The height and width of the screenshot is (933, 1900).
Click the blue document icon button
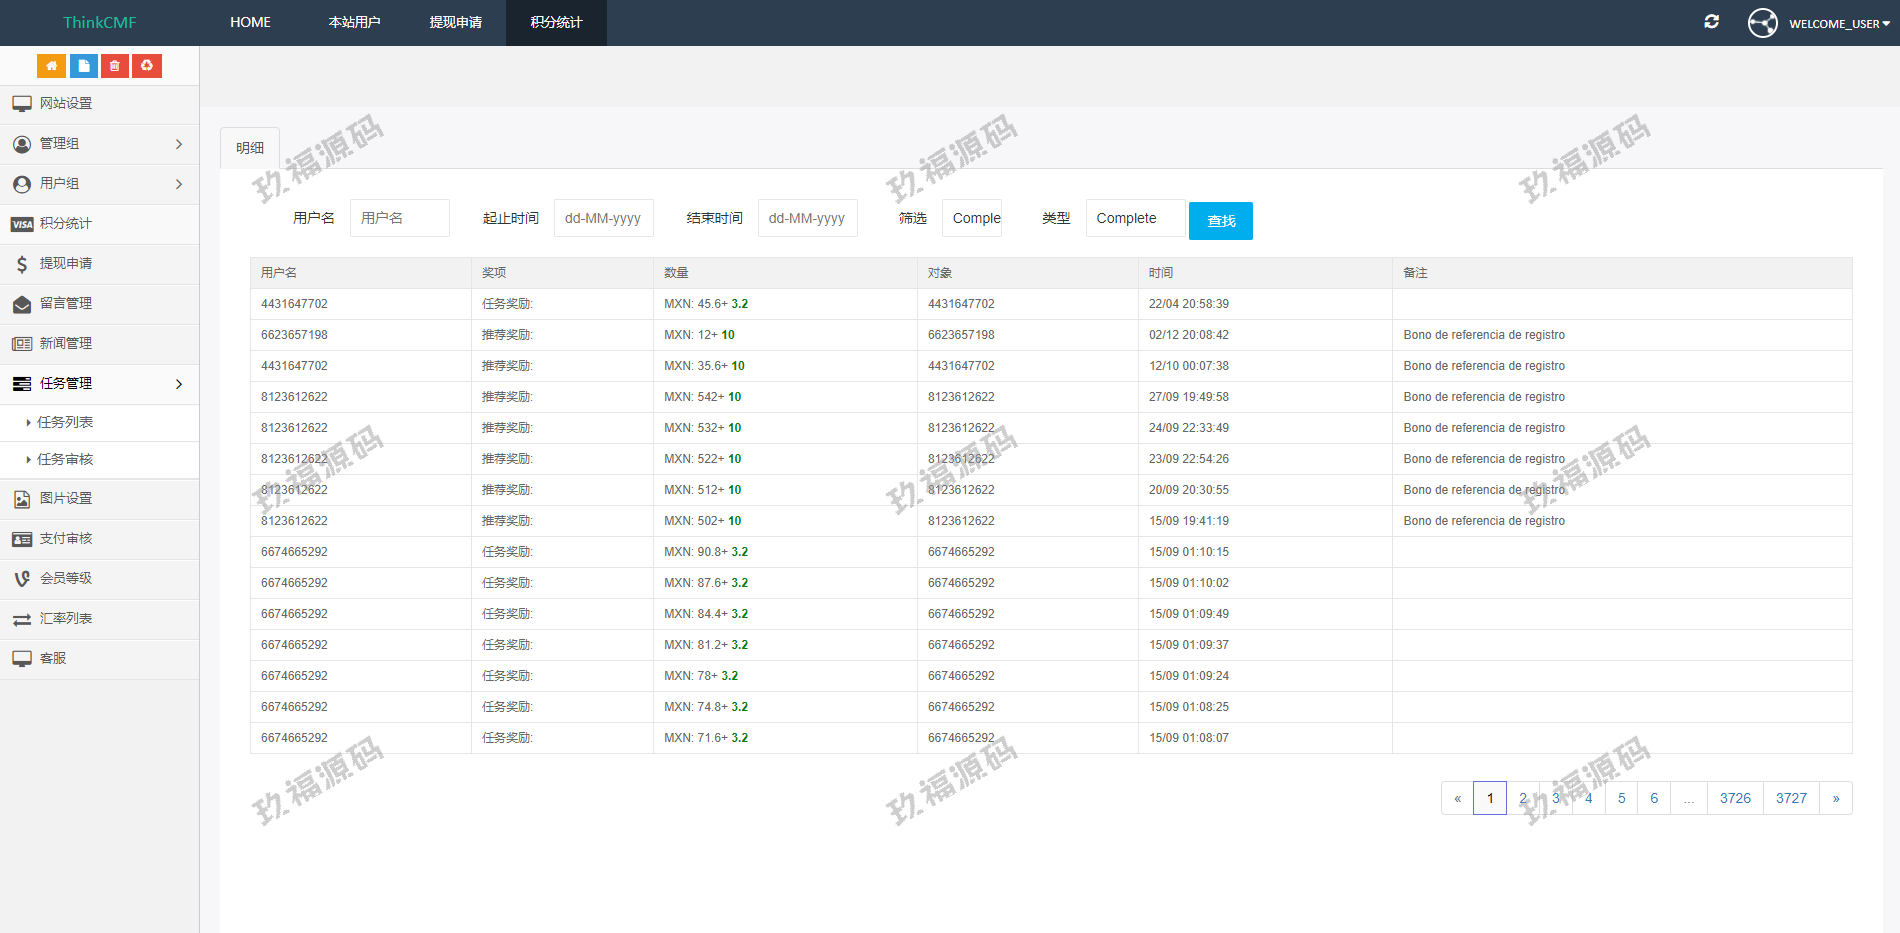click(x=83, y=66)
